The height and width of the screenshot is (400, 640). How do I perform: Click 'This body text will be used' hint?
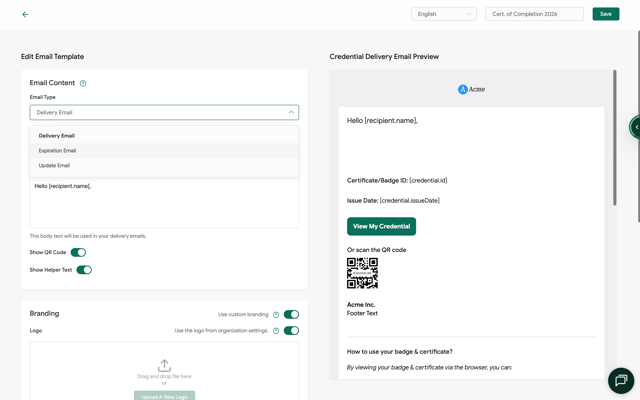[88, 236]
